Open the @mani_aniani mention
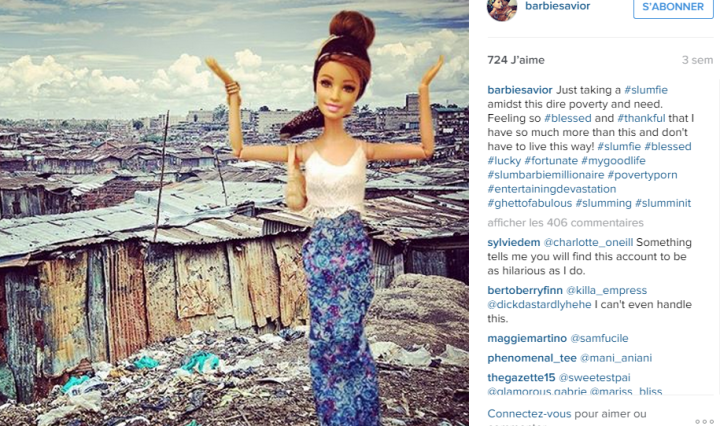The width and height of the screenshot is (720, 426). (x=616, y=358)
